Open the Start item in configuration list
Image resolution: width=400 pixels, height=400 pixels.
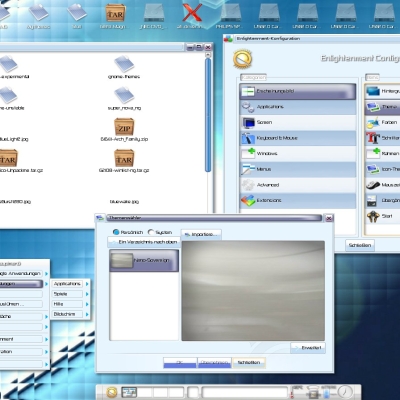point(382,216)
